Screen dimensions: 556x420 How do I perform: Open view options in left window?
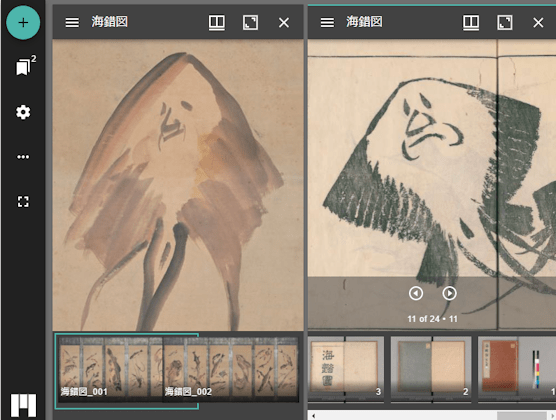pos(217,22)
